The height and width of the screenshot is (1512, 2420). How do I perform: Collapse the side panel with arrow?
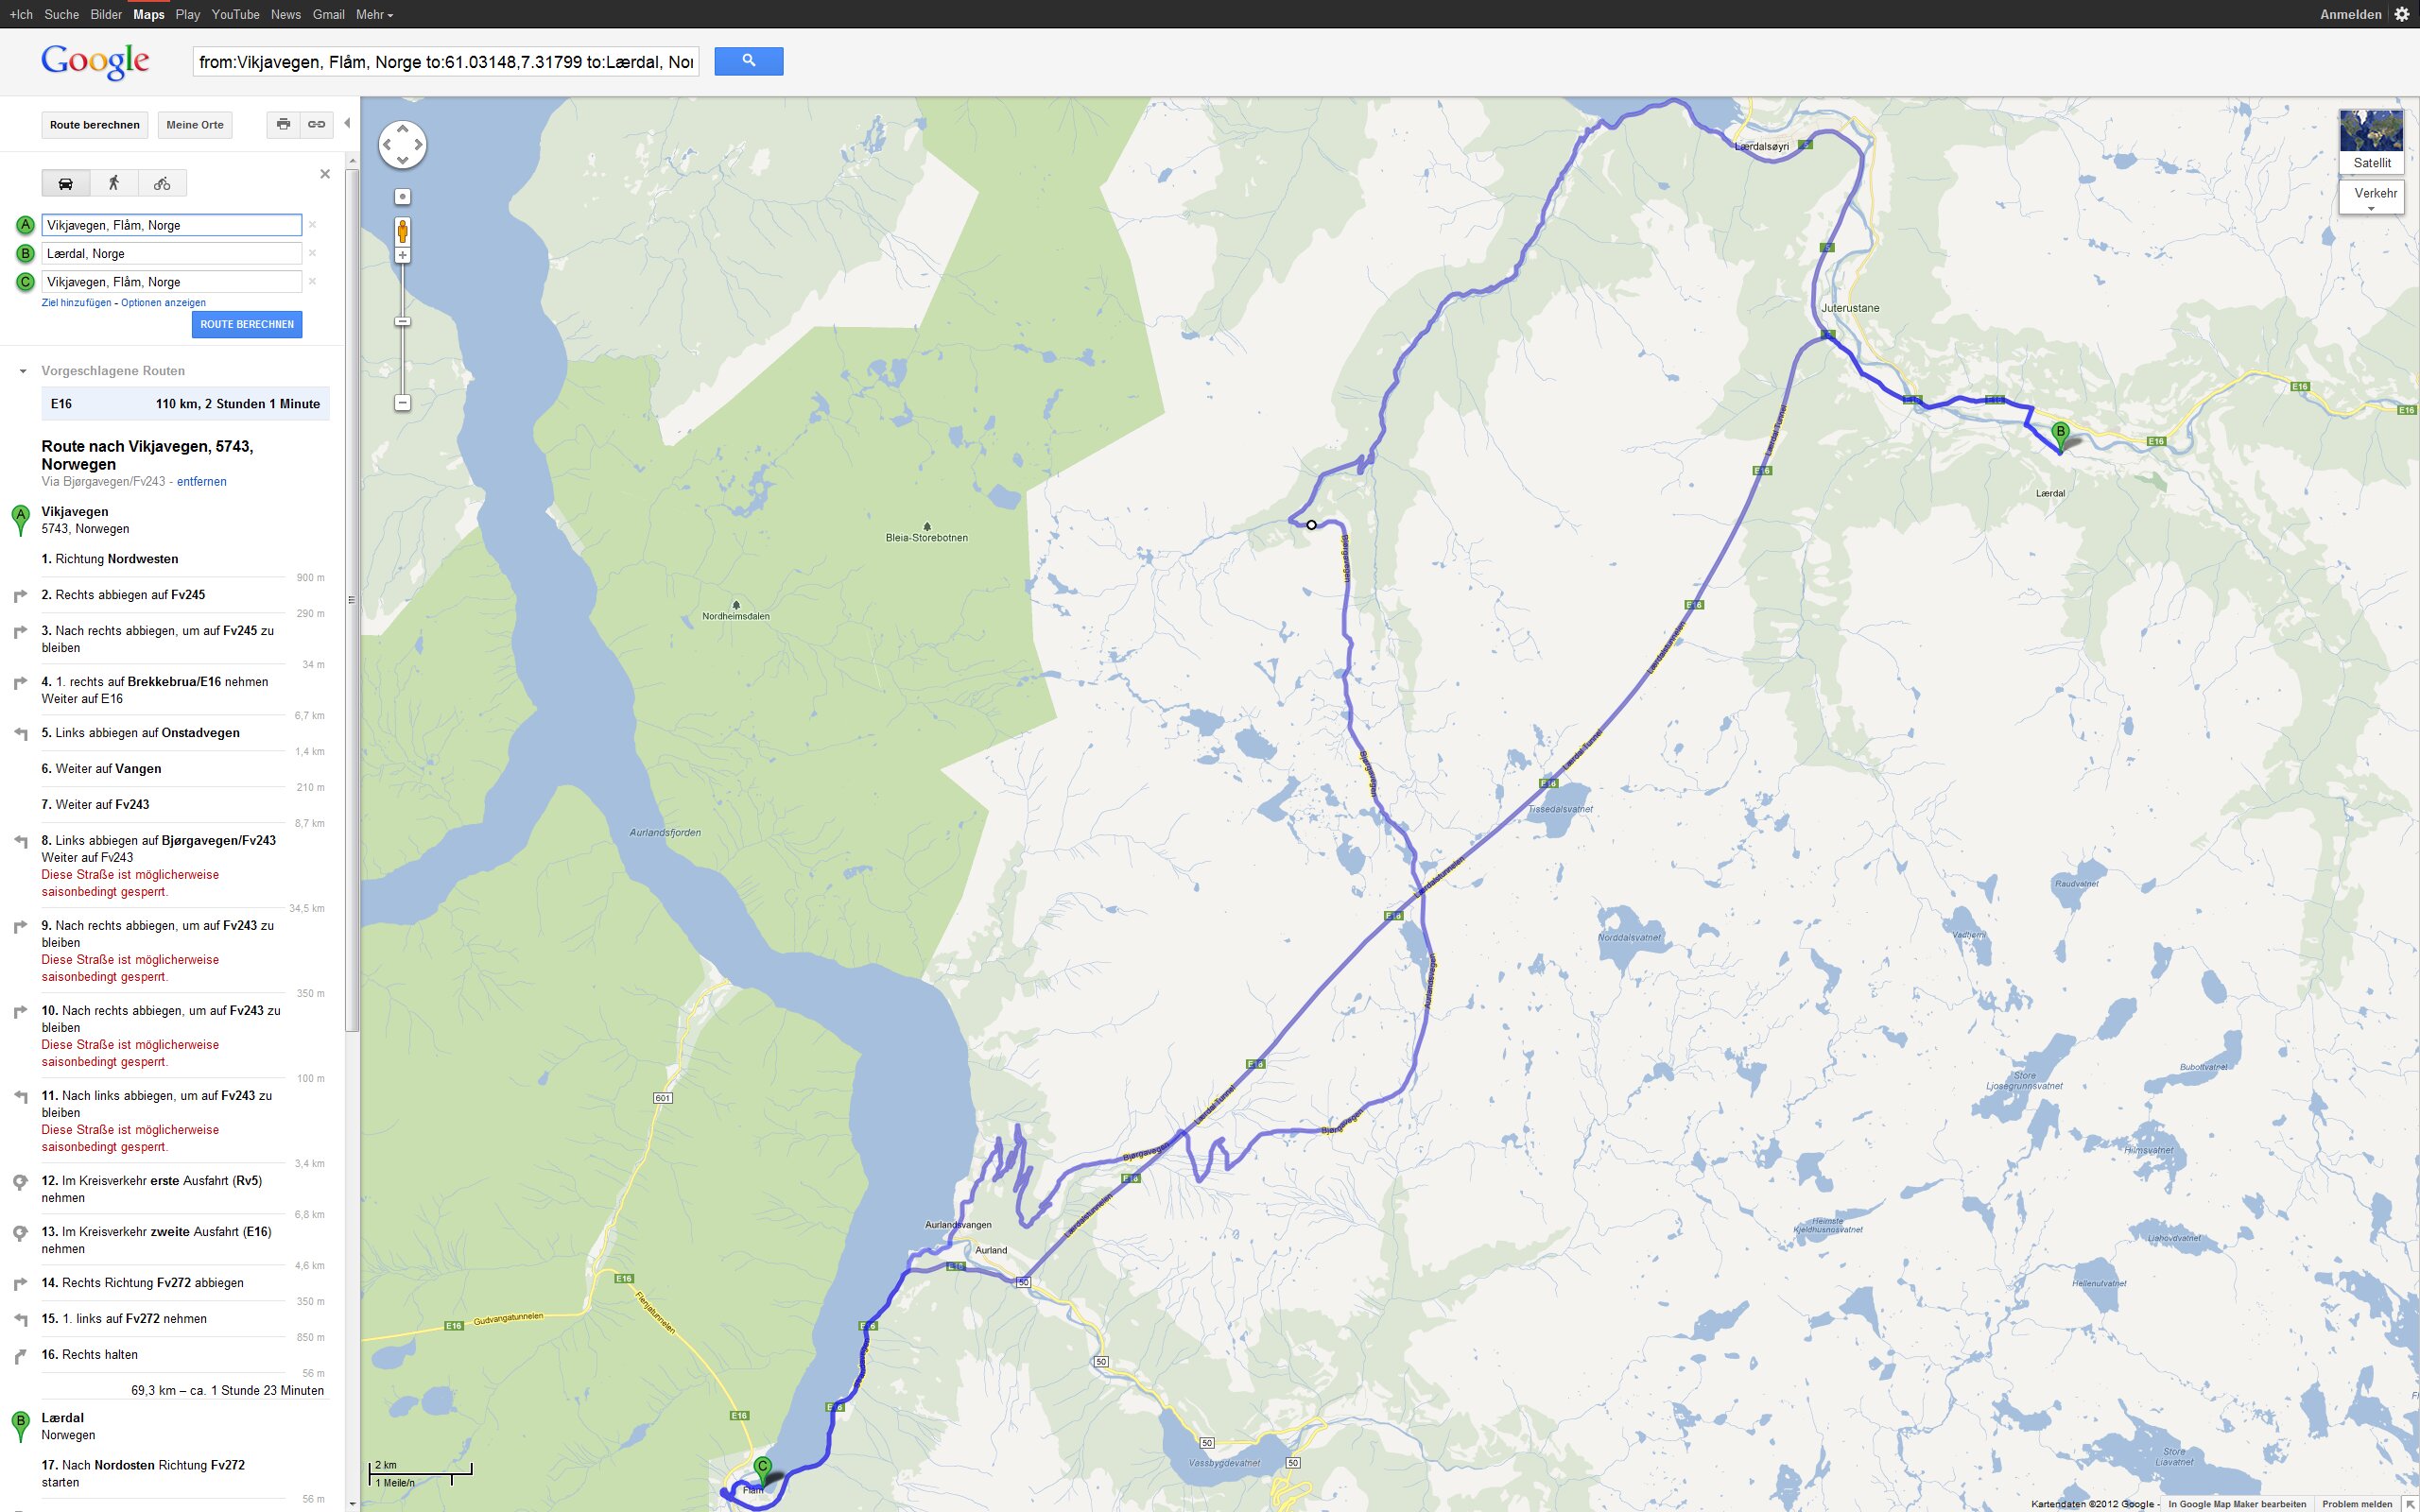click(347, 123)
